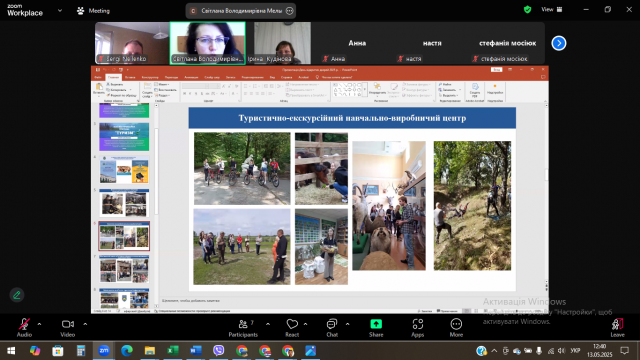The image size is (640, 360).
Task: Open Viber from the taskbar
Action: [219, 351]
